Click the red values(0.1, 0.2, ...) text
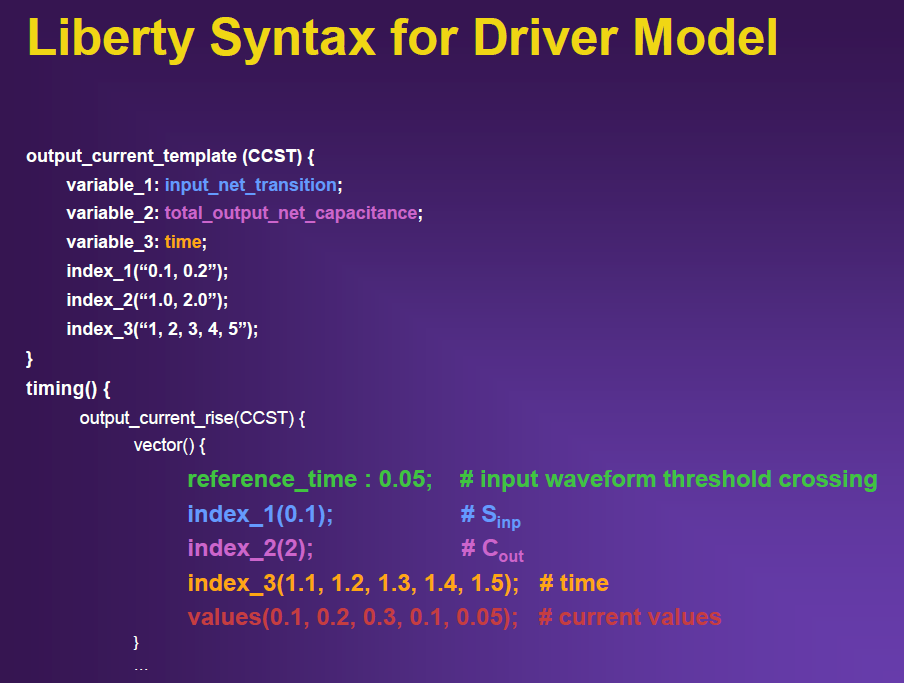The width and height of the screenshot is (904, 683). pyautogui.click(x=352, y=617)
